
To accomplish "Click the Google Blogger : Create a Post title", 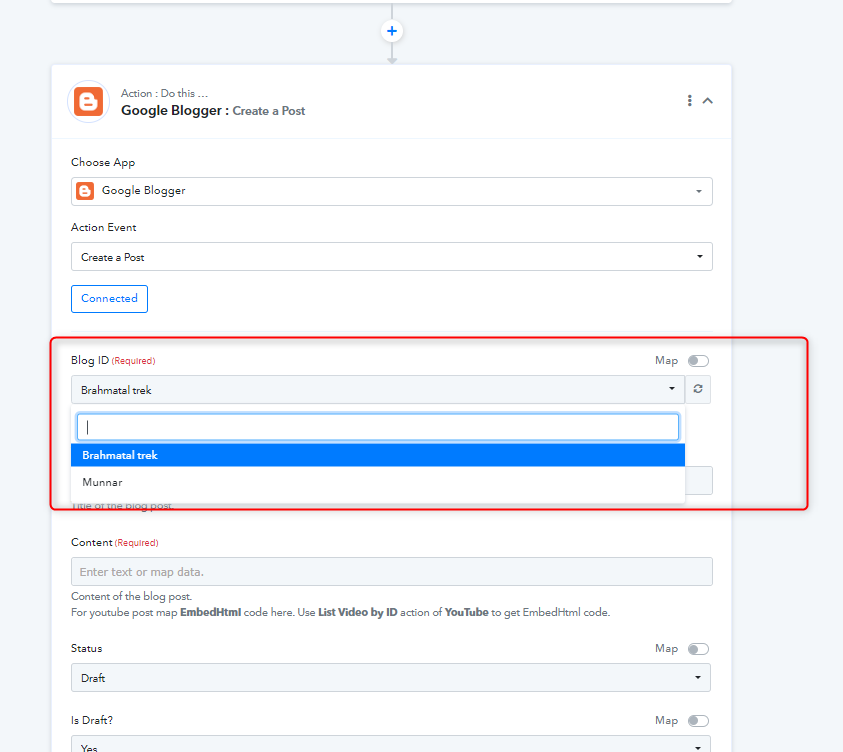I will pos(213,111).
